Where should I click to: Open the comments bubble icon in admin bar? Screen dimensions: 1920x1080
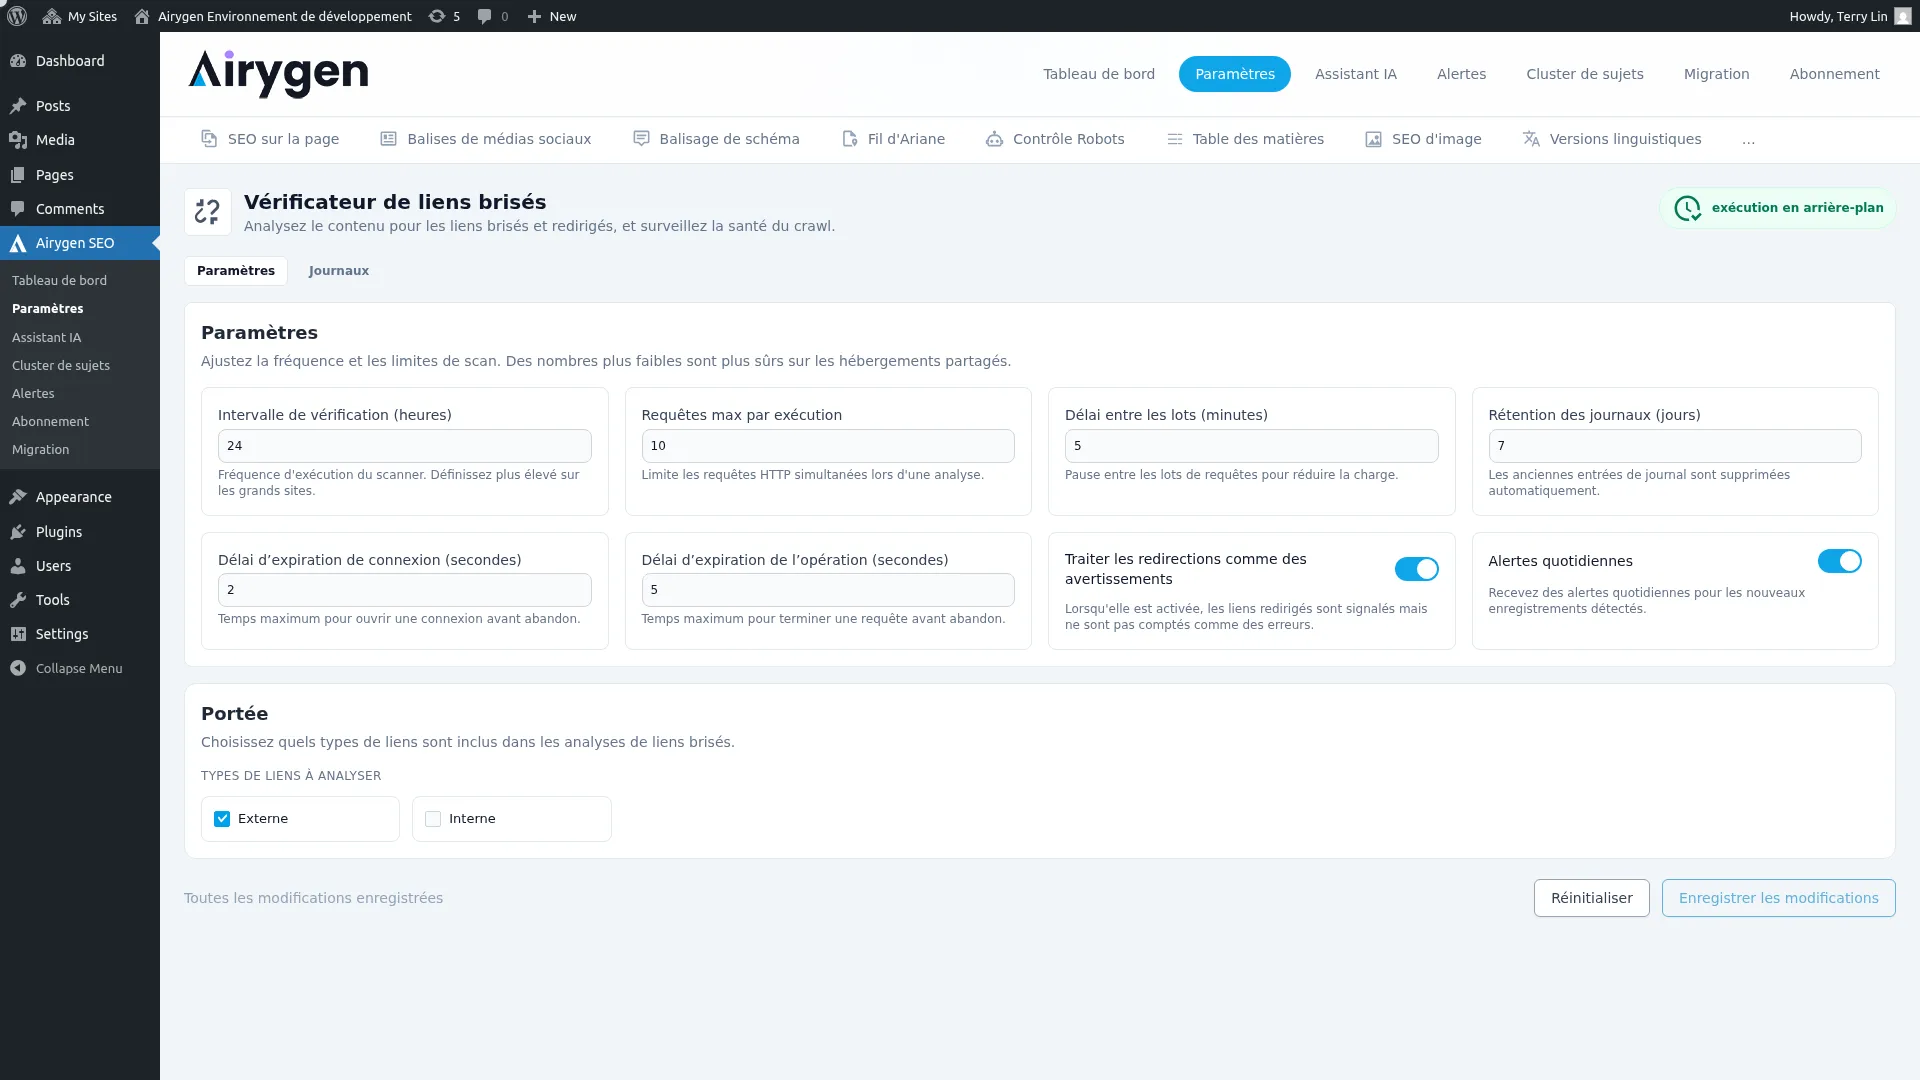coord(485,16)
